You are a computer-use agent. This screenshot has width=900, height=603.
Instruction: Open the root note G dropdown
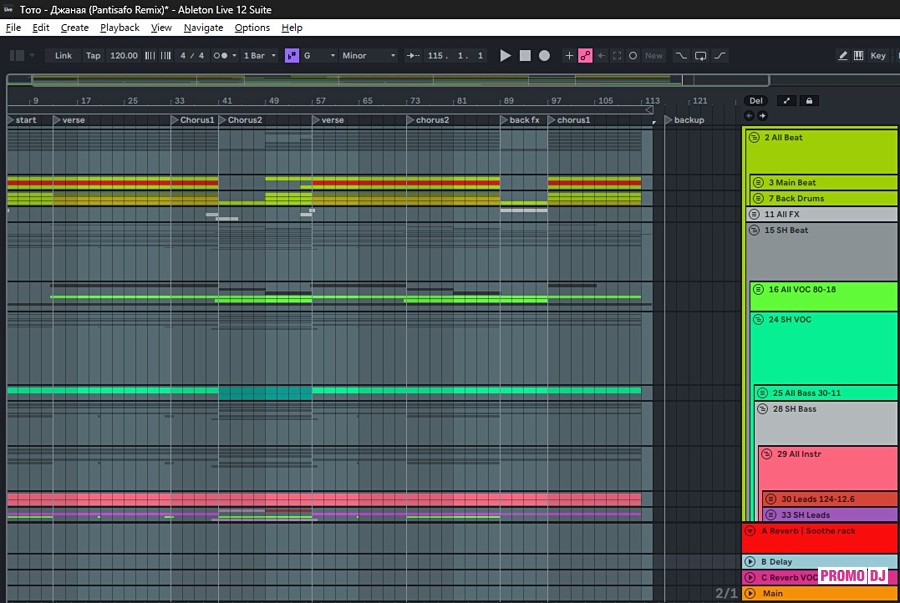pos(318,56)
